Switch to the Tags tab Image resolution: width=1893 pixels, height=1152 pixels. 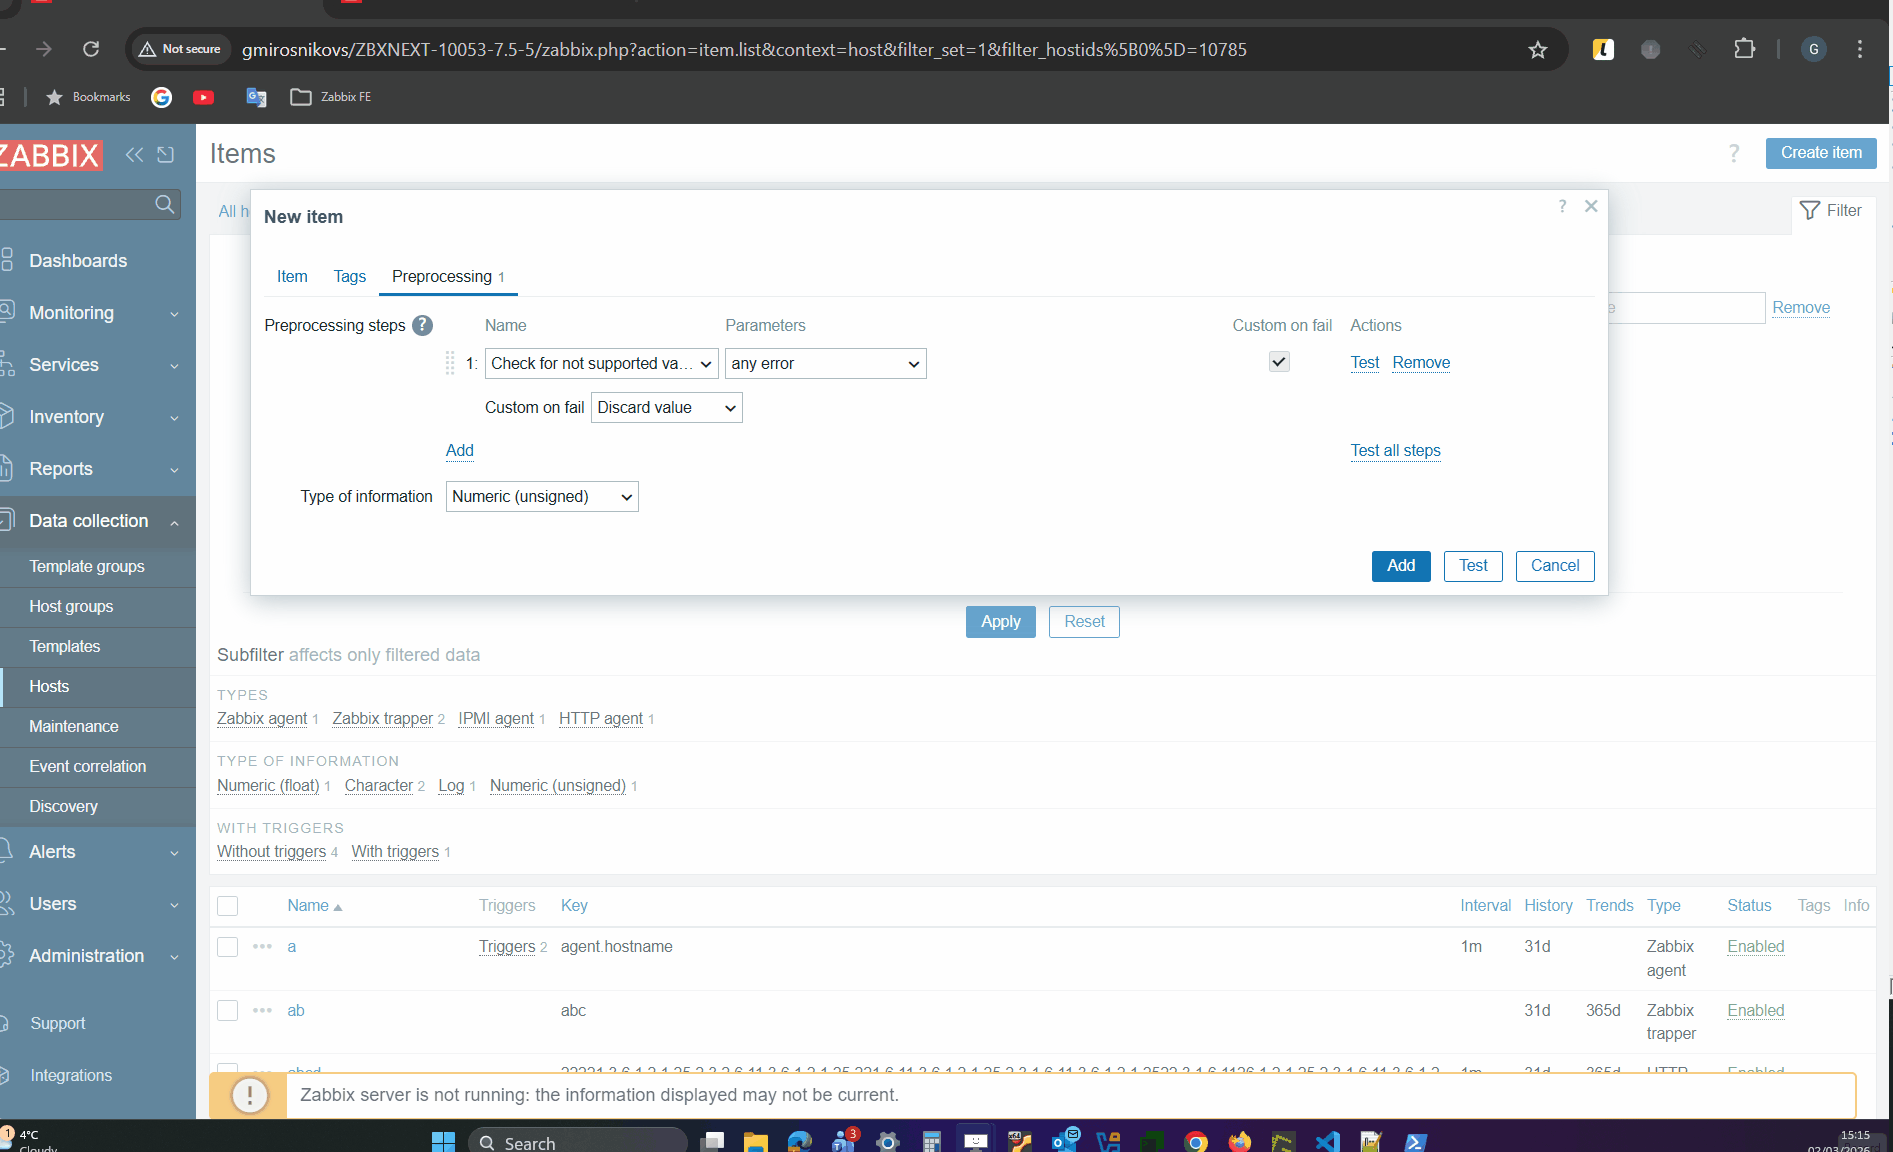click(x=349, y=277)
